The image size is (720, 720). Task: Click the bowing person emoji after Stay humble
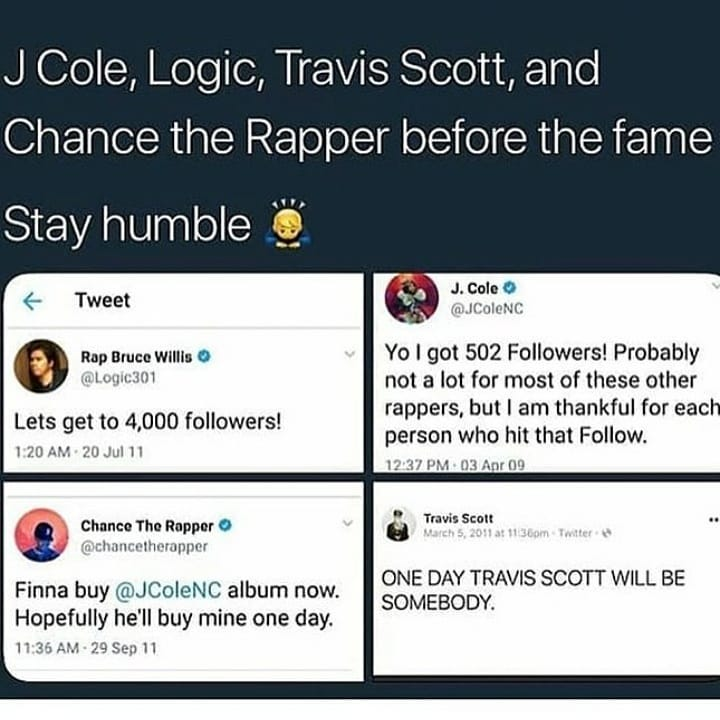289,225
